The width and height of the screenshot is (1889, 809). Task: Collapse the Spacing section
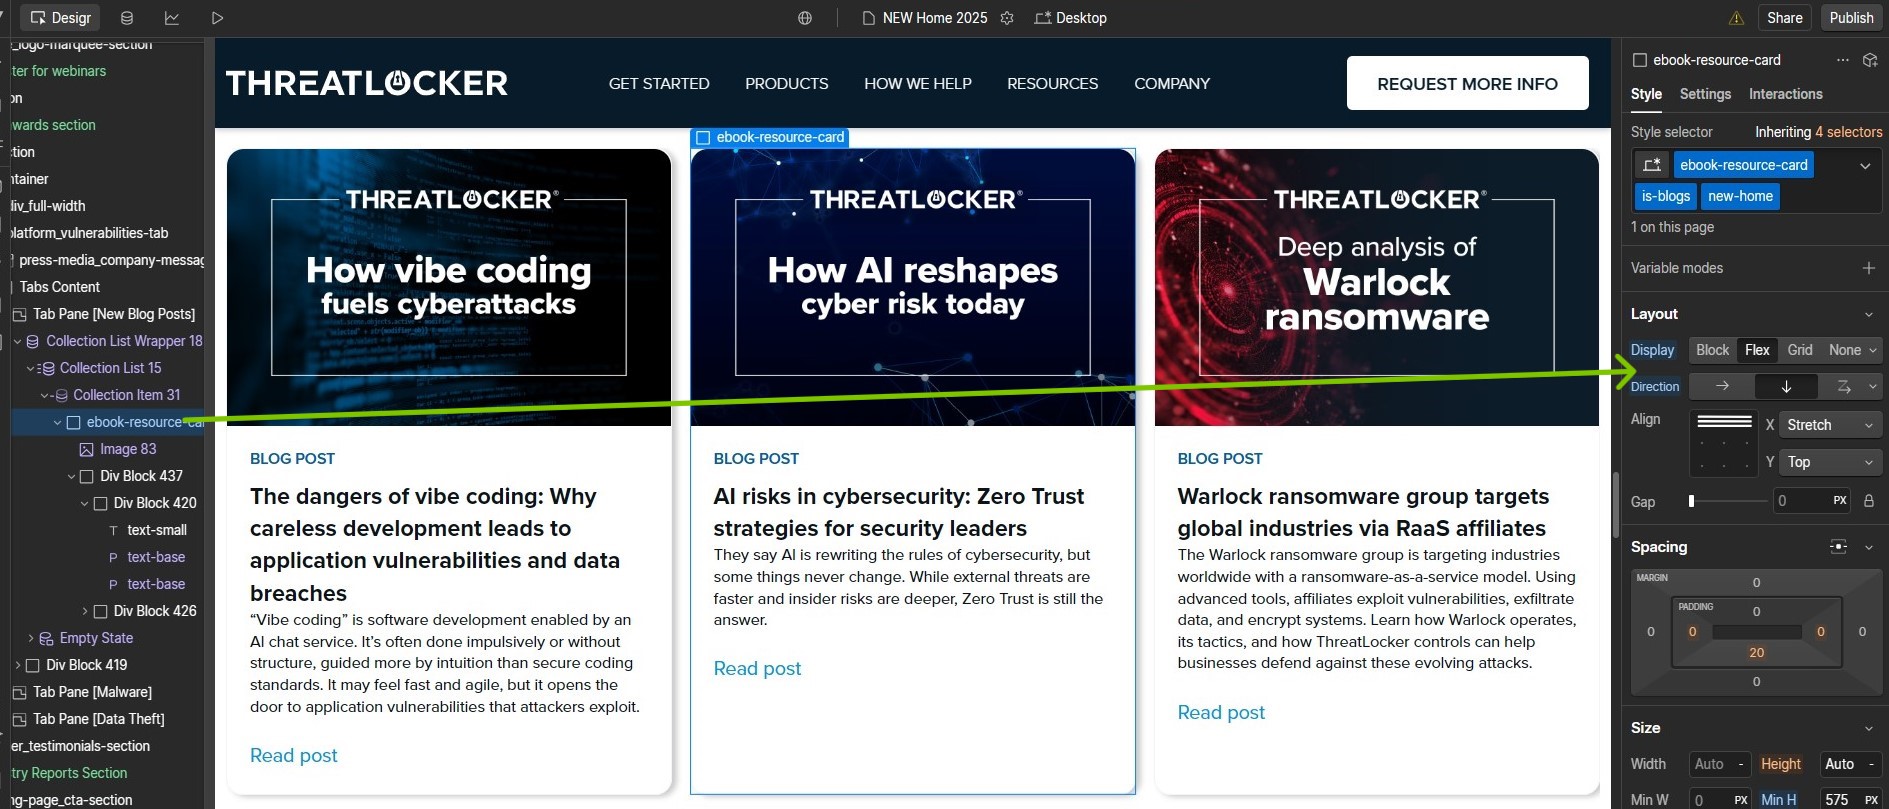[x=1868, y=548]
